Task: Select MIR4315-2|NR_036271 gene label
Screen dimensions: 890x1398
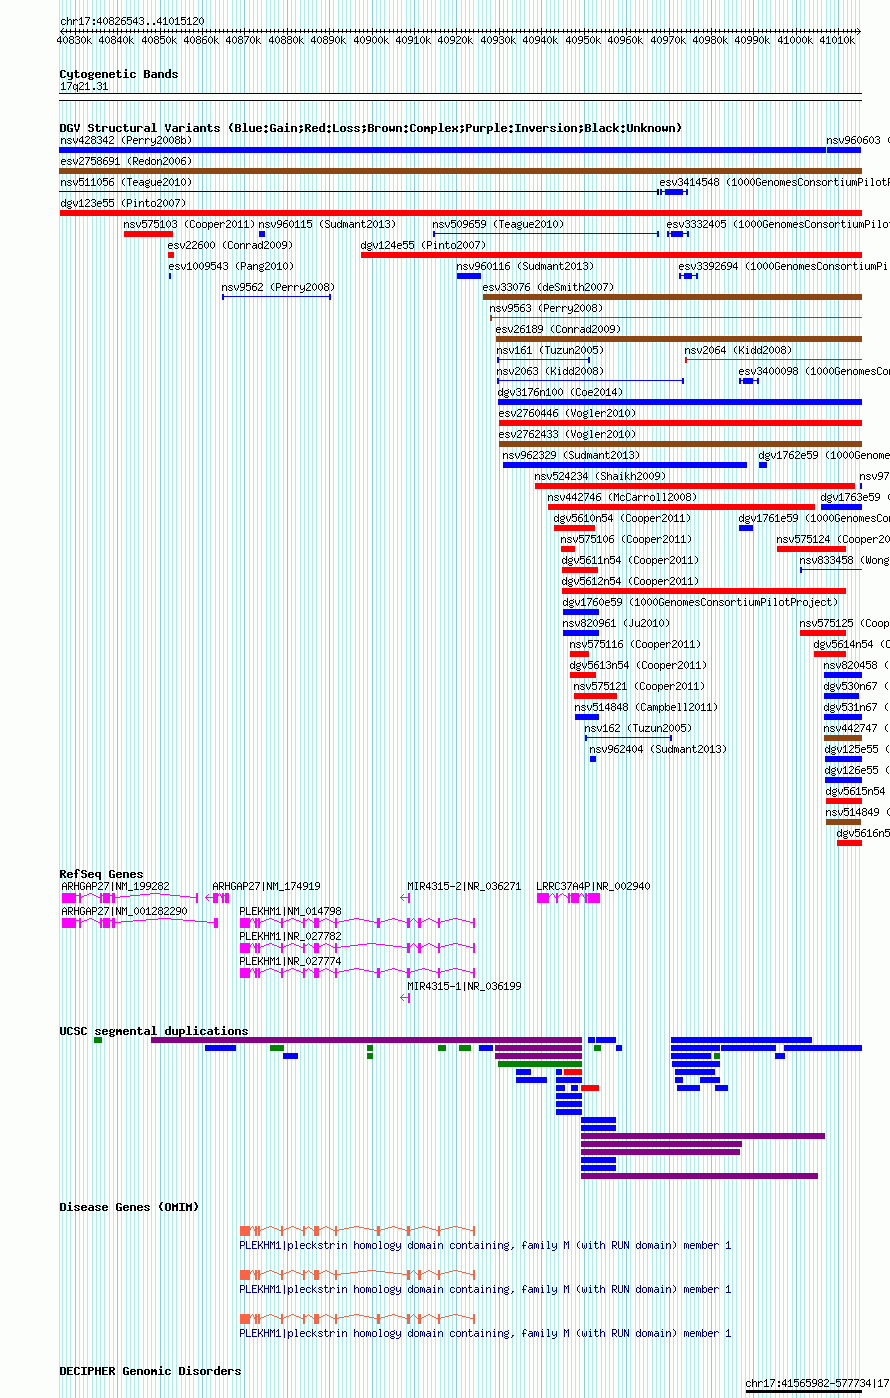Action: point(464,887)
